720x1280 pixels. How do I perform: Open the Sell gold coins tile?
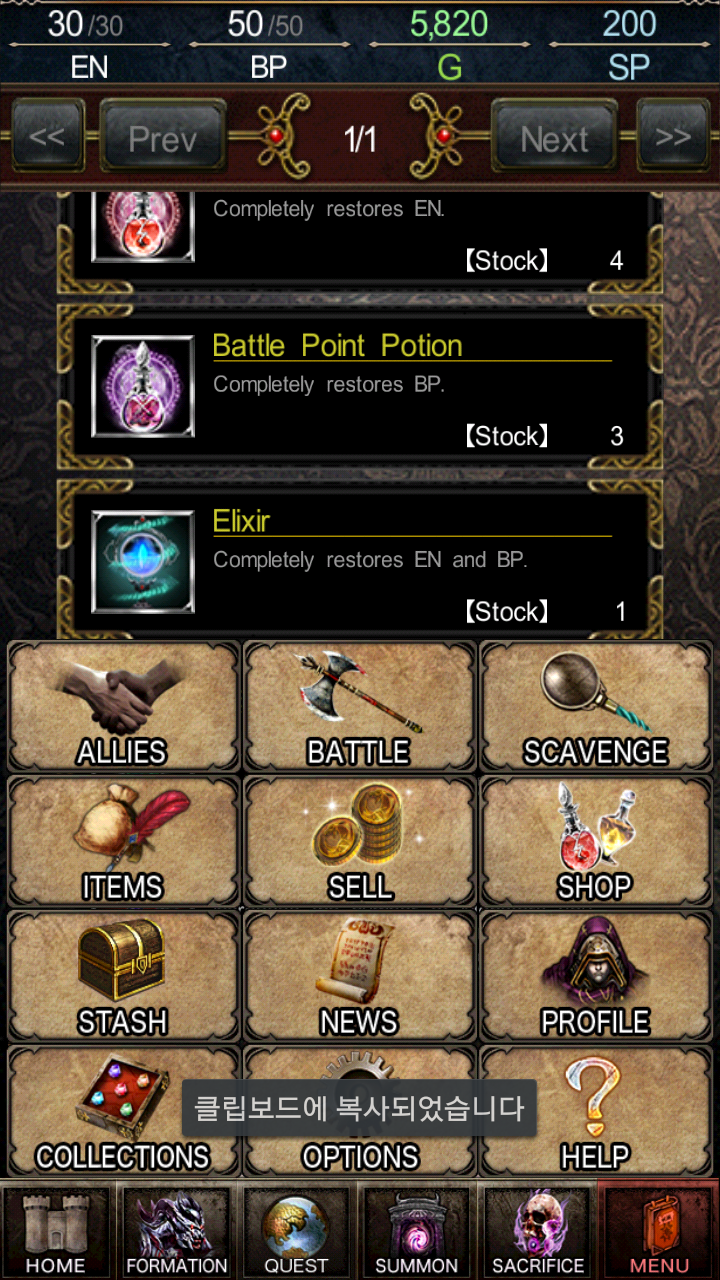point(360,842)
